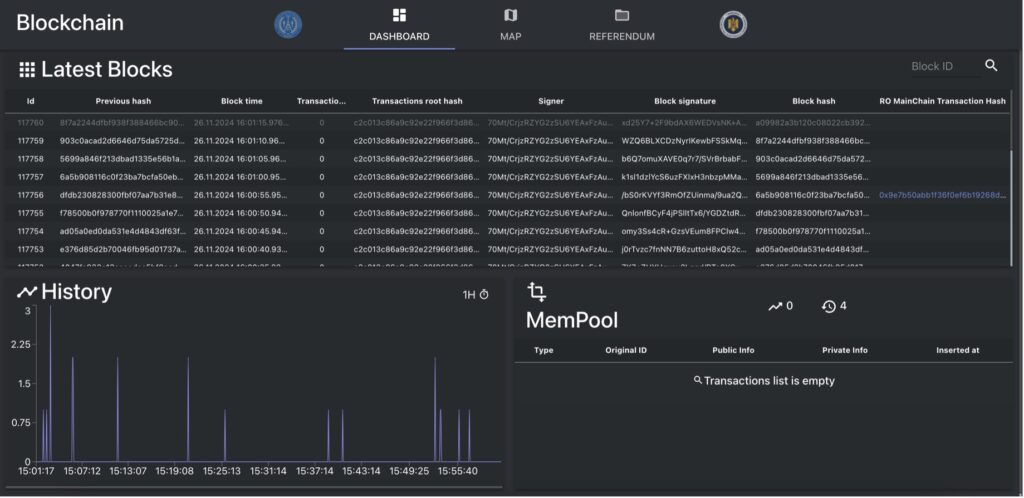Viewport: 1024px width, 498px height.
Task: Click the Inserted at MemPool column header
Action: pos(957,350)
